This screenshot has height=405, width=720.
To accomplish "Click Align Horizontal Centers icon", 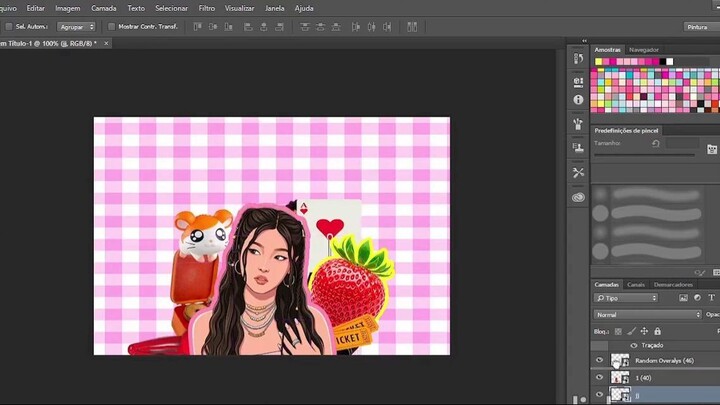I will tap(264, 27).
